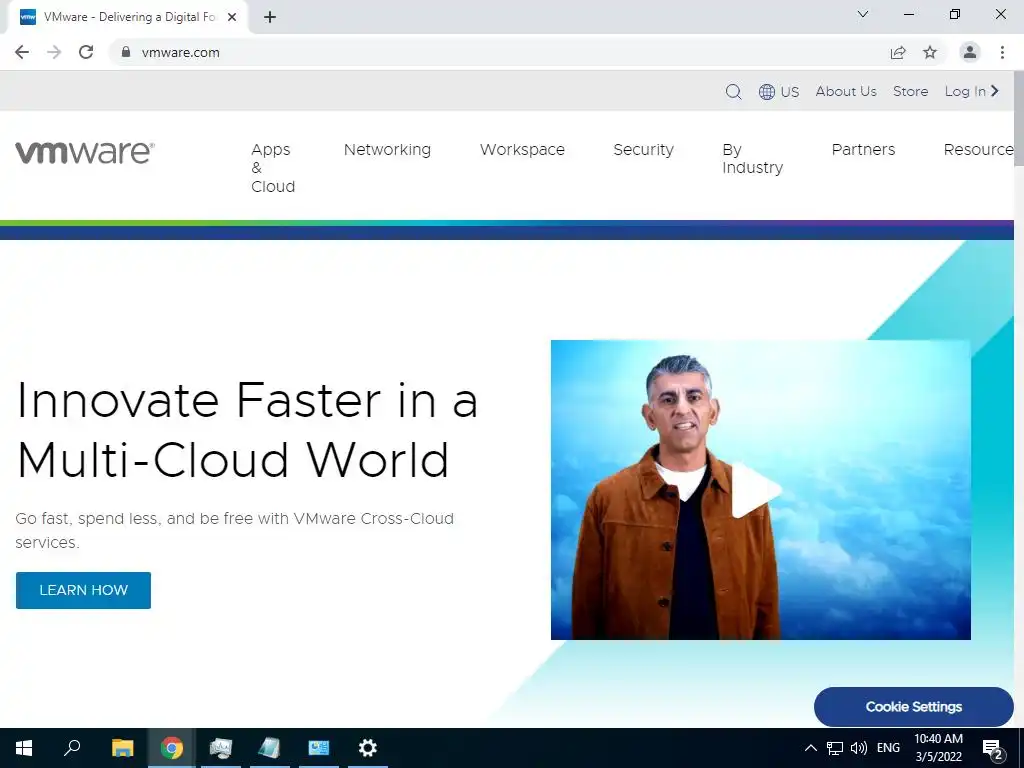The image size is (1024, 768).
Task: Select the VMware - Delivering a Digital tab
Action: click(x=127, y=17)
